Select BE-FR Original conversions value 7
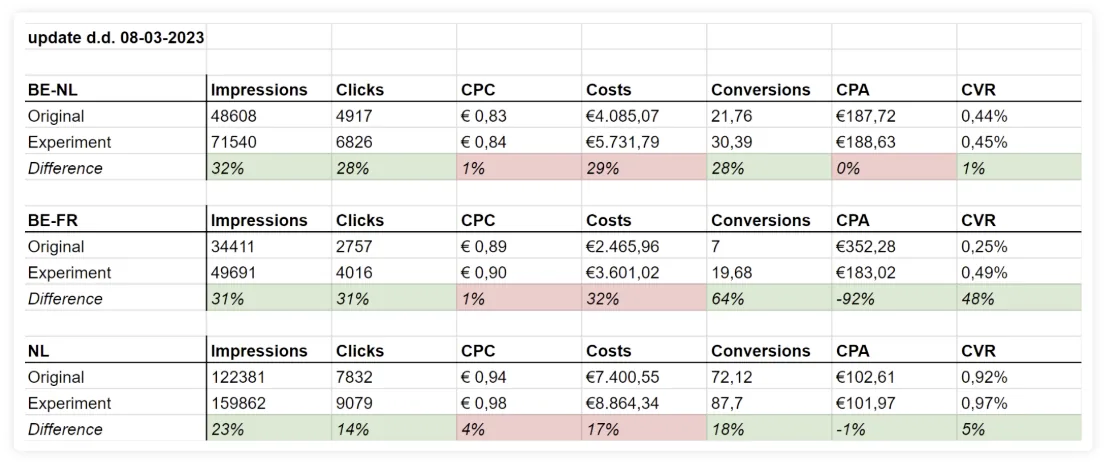The image size is (1108, 462). (769, 246)
